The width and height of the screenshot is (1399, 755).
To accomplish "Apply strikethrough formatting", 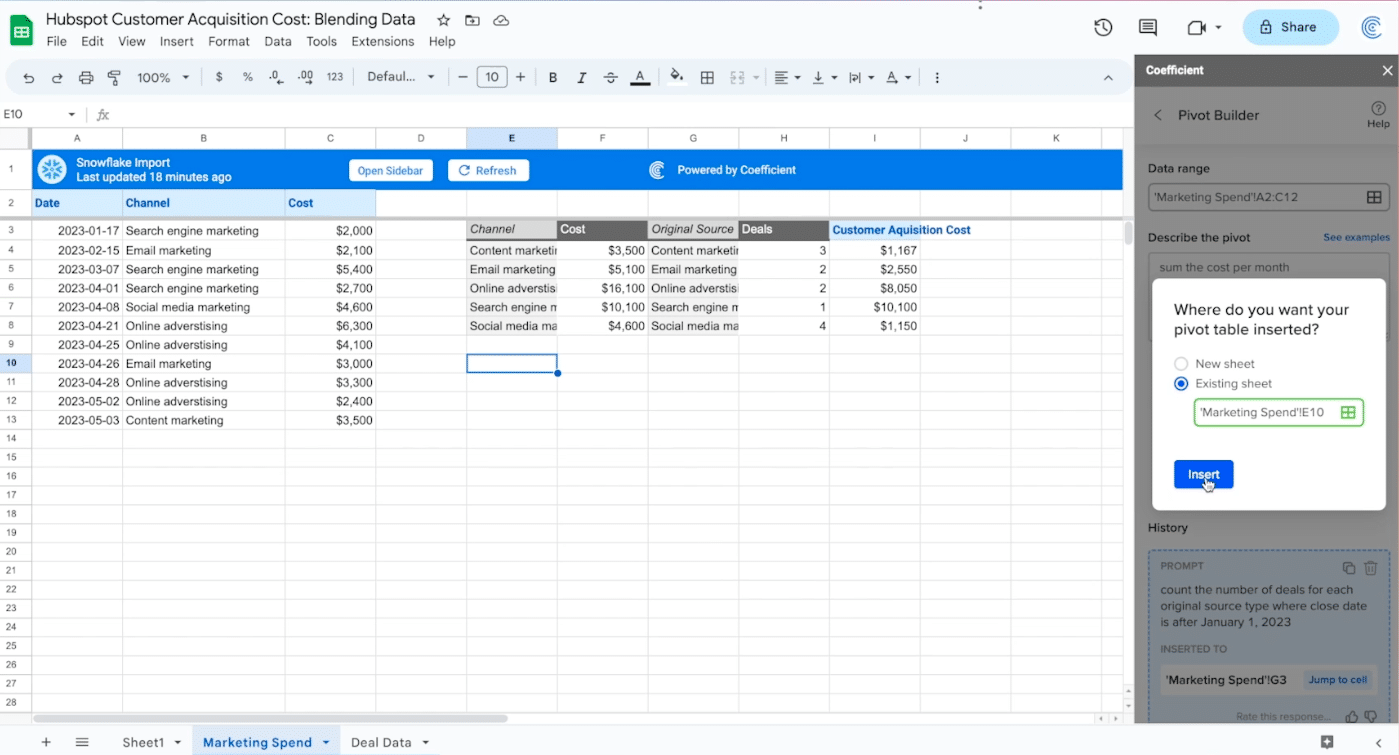I will tap(611, 77).
